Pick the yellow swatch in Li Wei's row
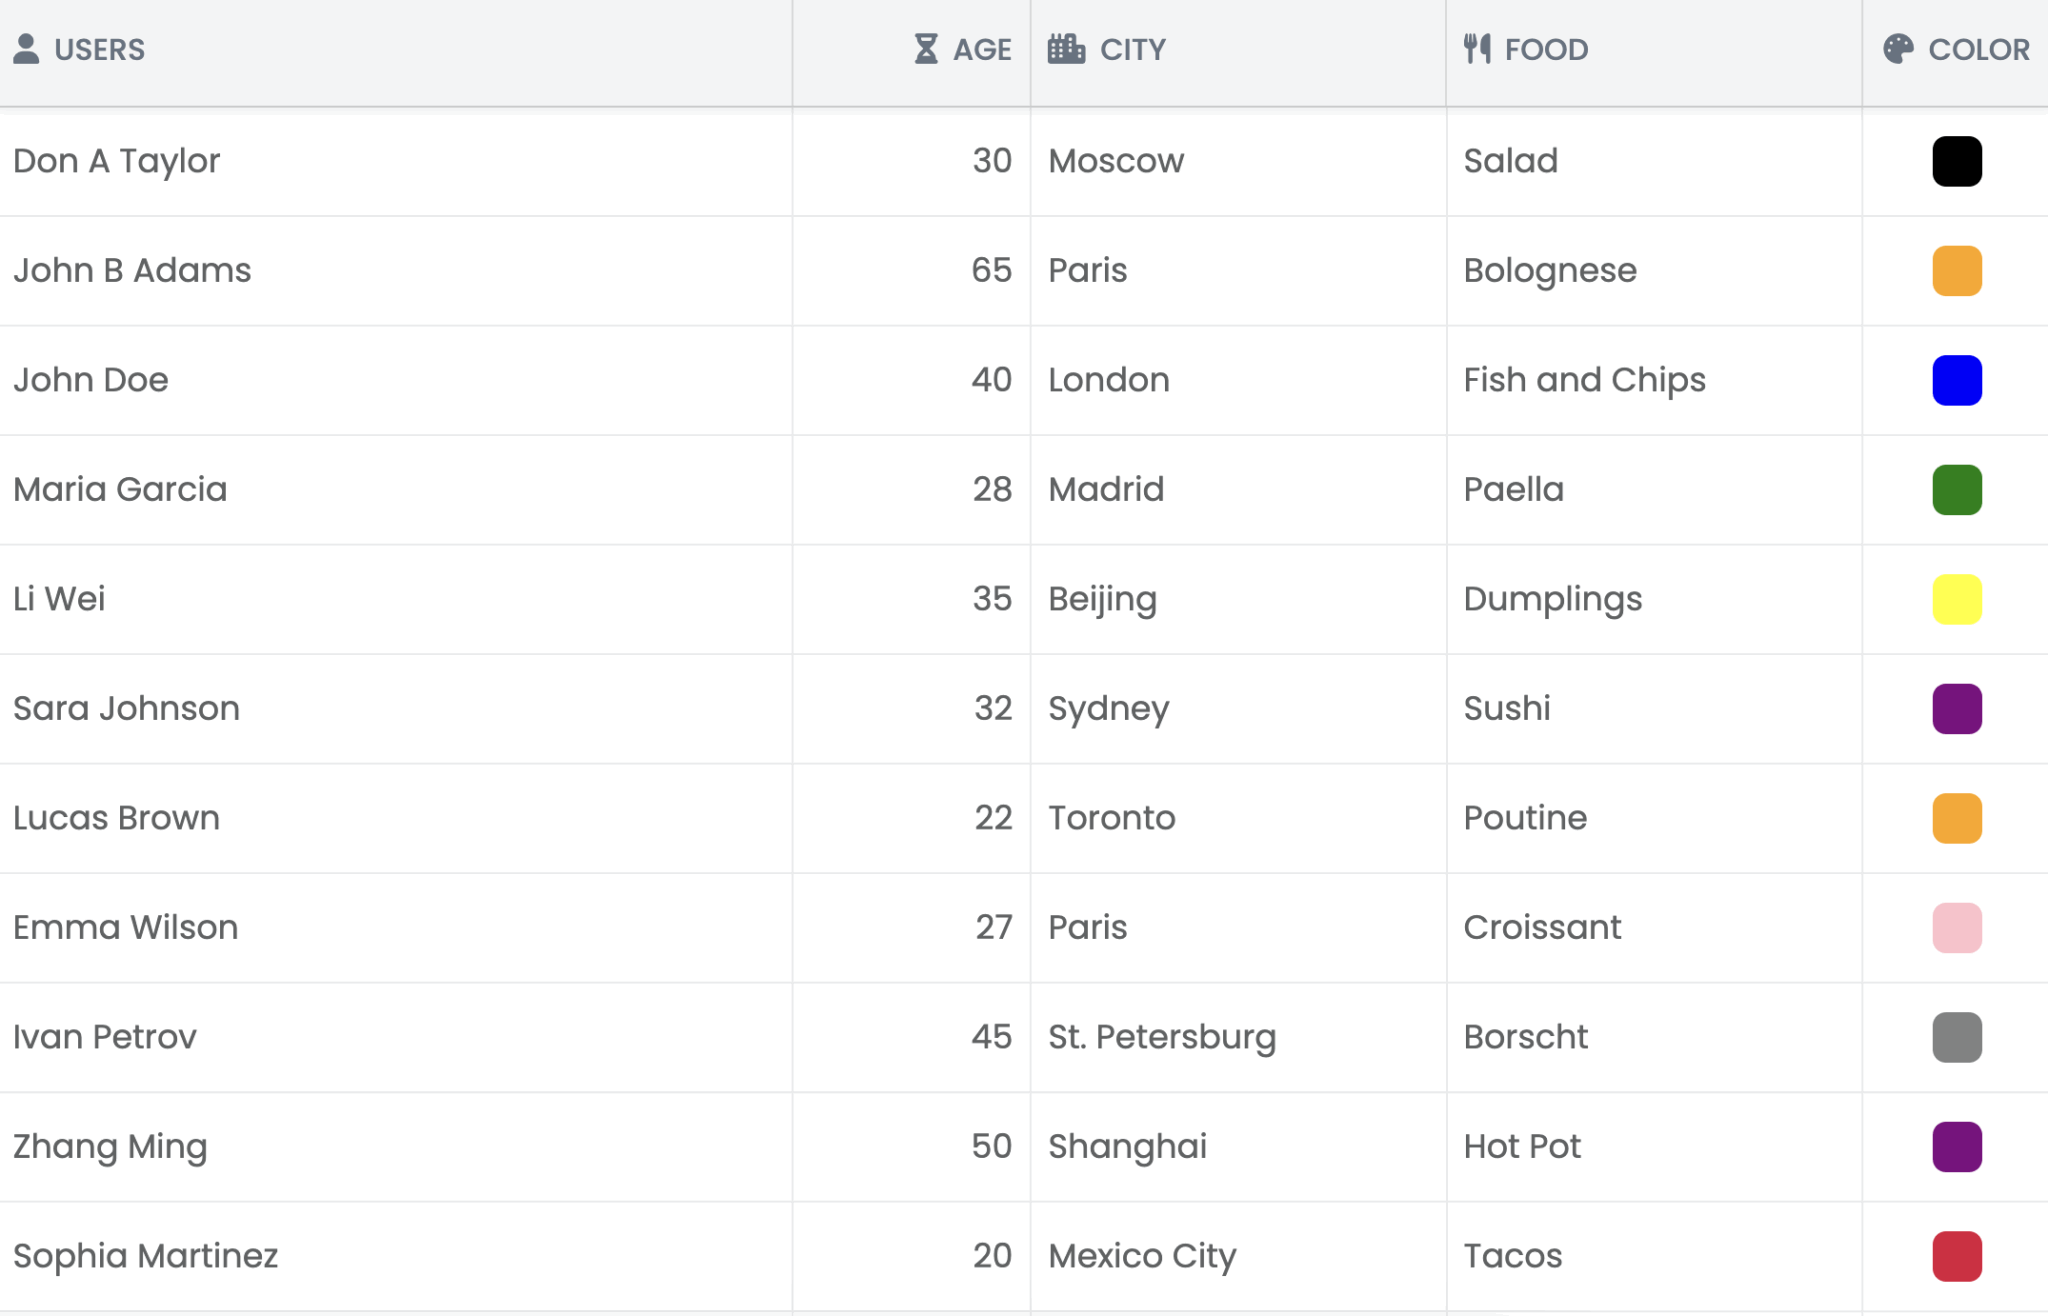 pos(1956,599)
